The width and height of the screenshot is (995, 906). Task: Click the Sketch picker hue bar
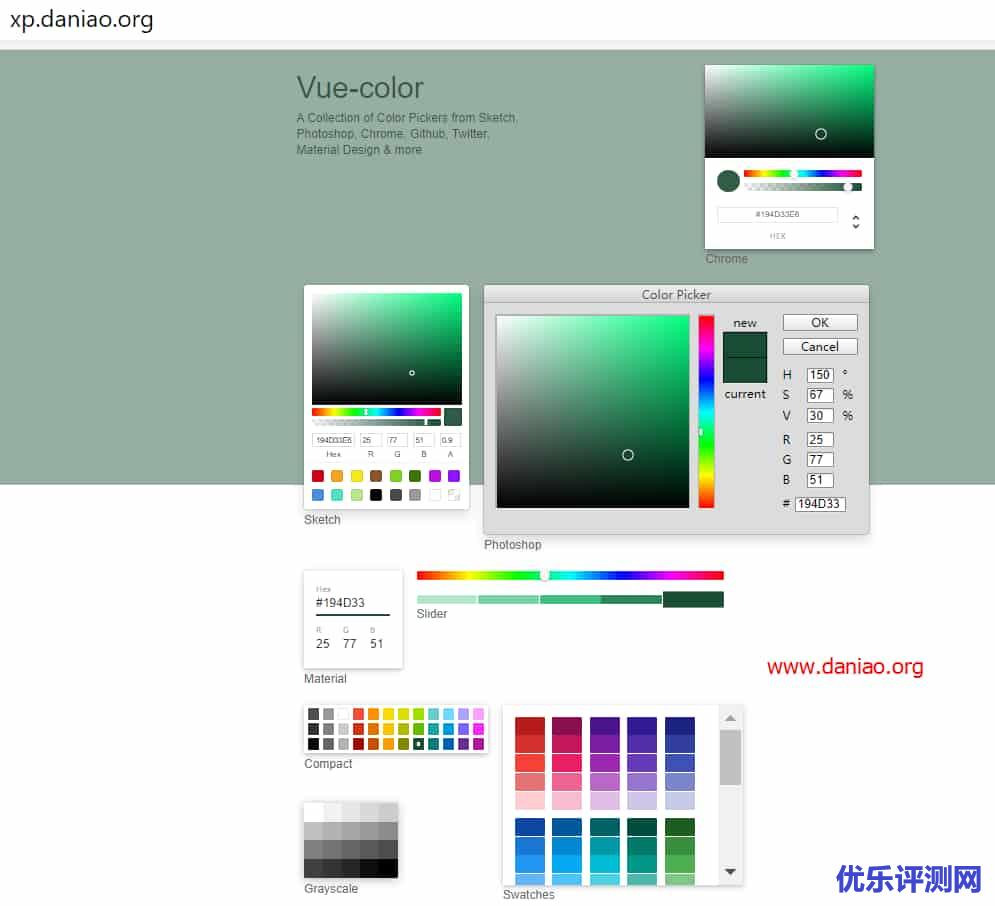click(x=376, y=412)
